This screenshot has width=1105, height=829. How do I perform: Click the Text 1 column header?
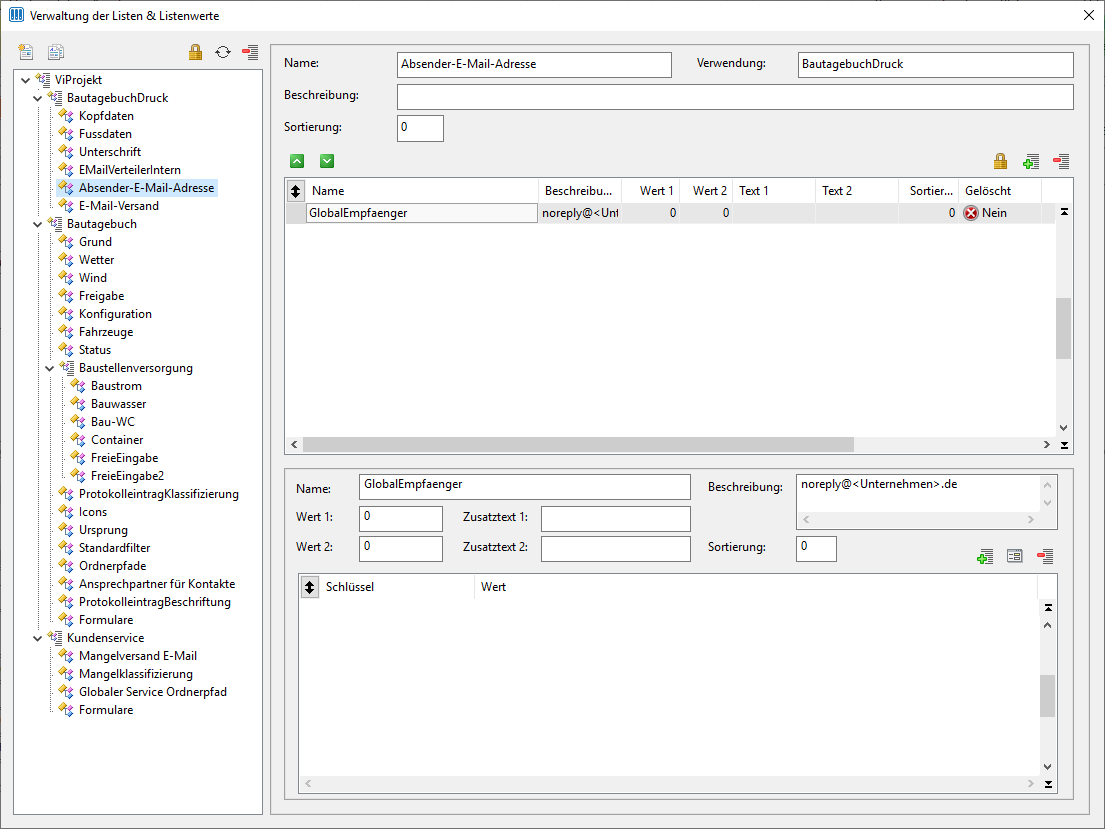(x=774, y=190)
